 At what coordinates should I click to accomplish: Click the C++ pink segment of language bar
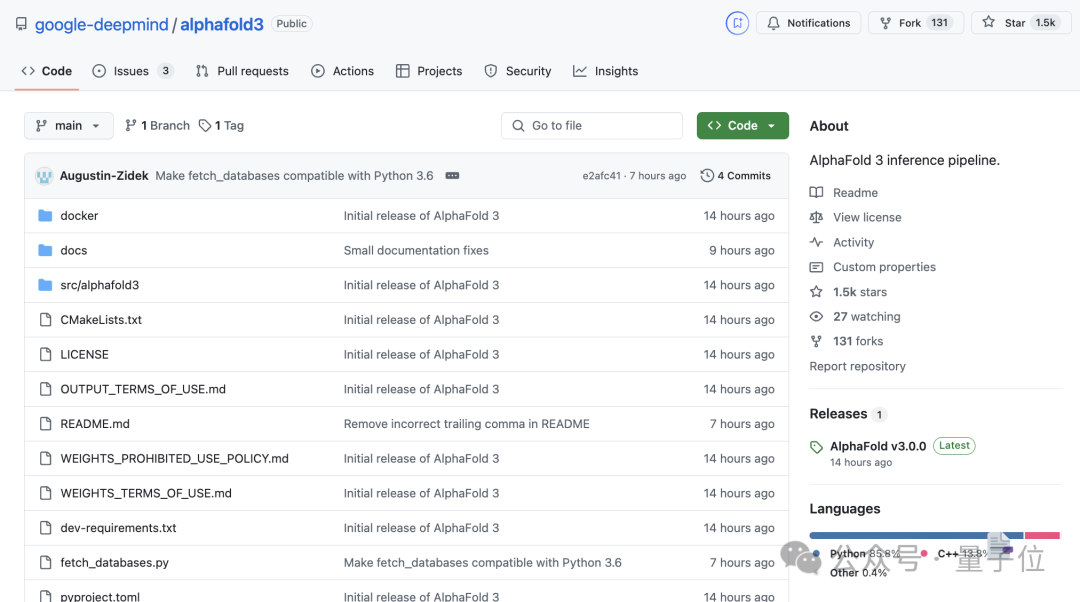(x=1041, y=535)
